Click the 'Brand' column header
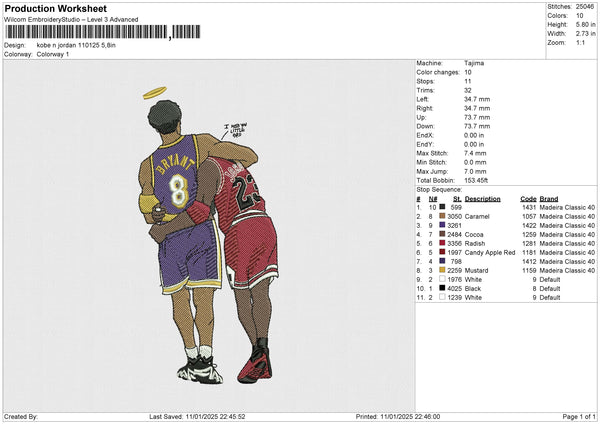 549,199
